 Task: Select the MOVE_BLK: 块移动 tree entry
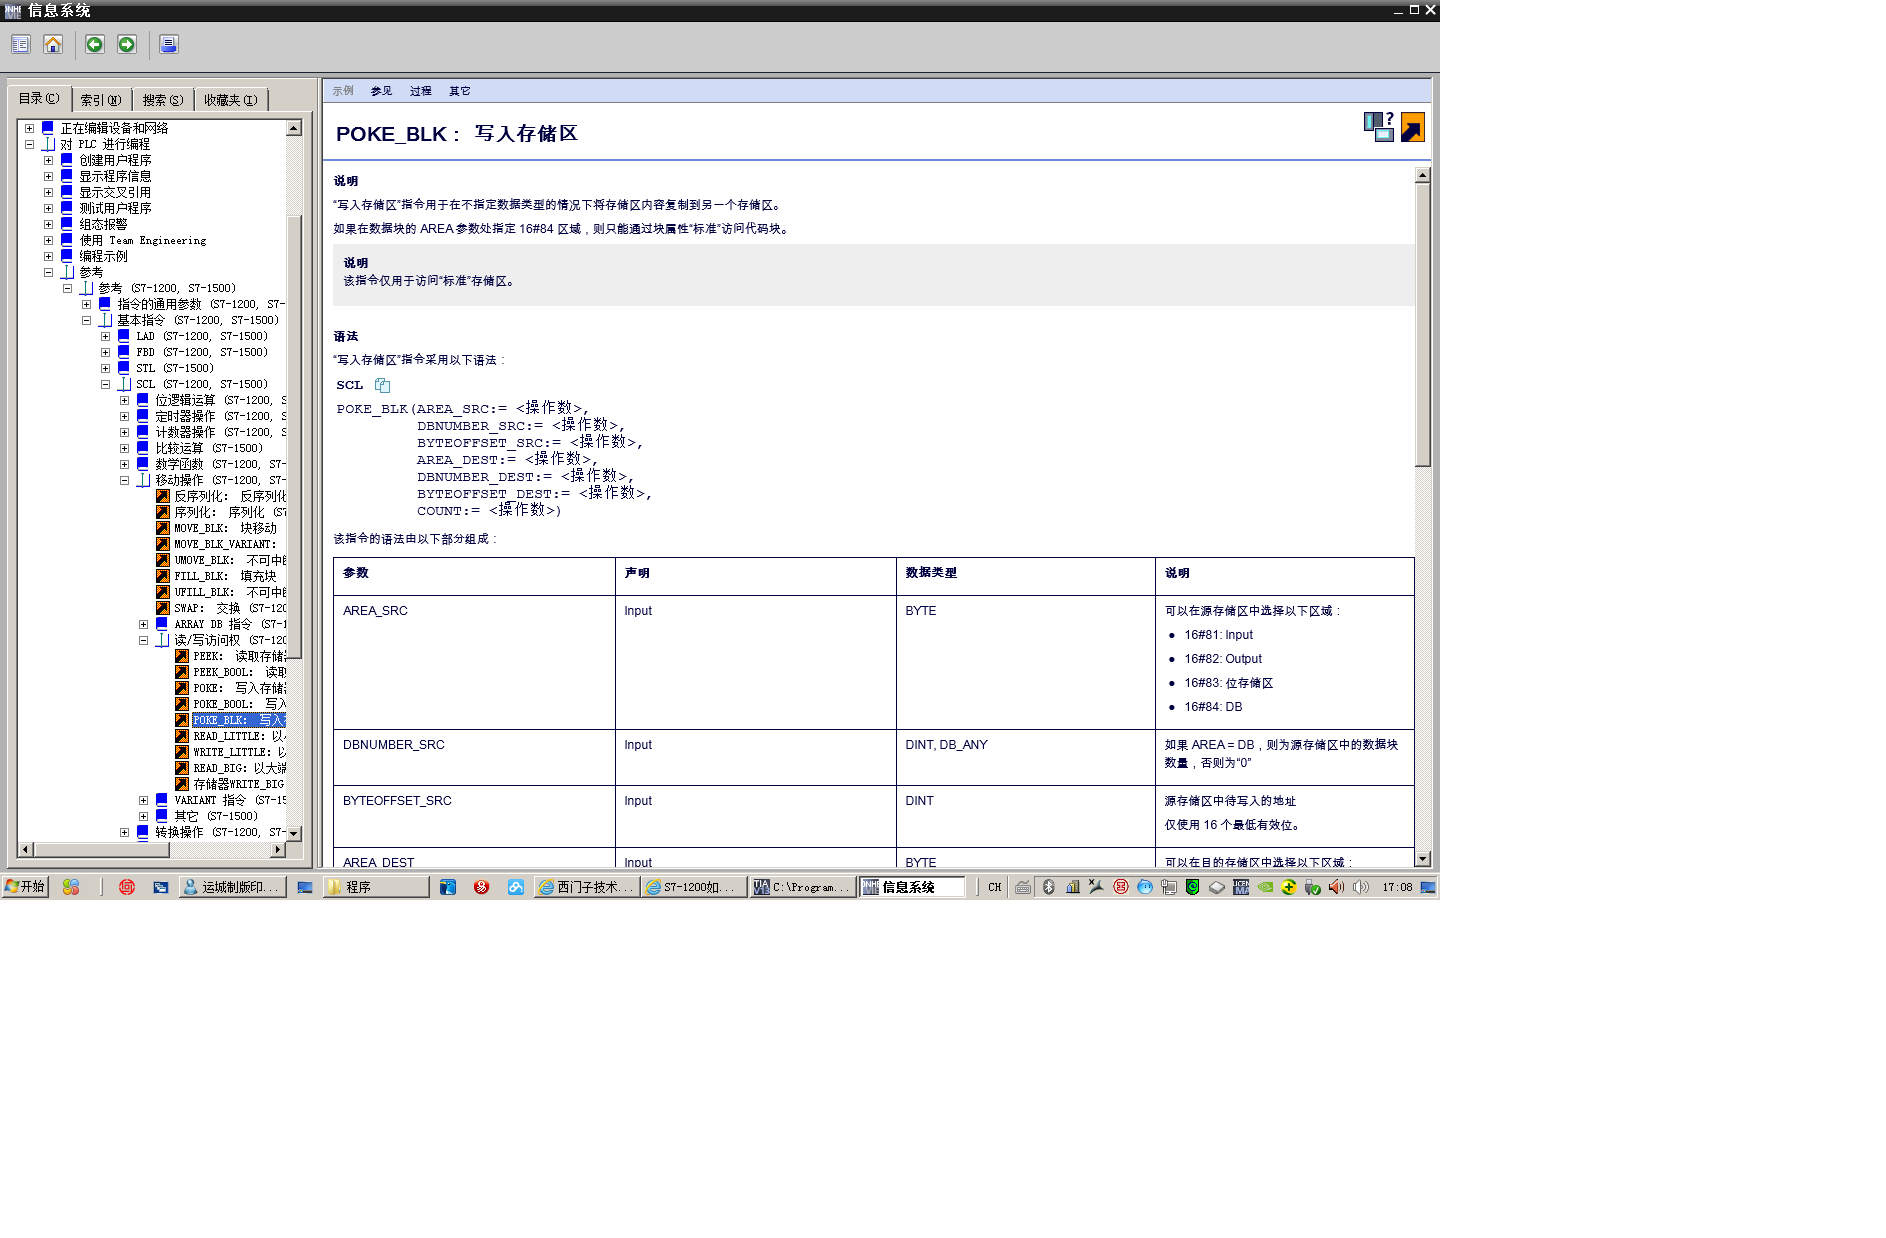(225, 528)
